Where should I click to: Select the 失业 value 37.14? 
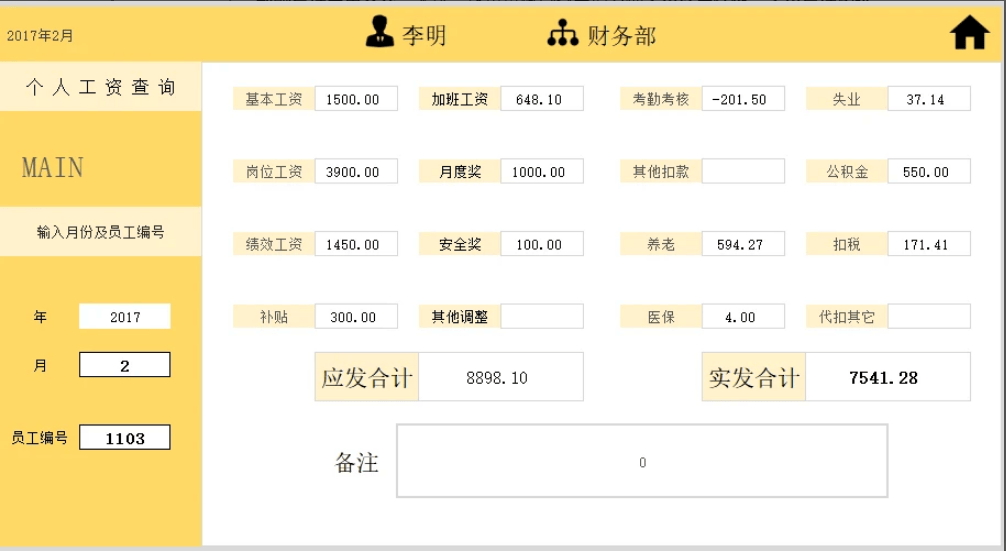(929, 99)
